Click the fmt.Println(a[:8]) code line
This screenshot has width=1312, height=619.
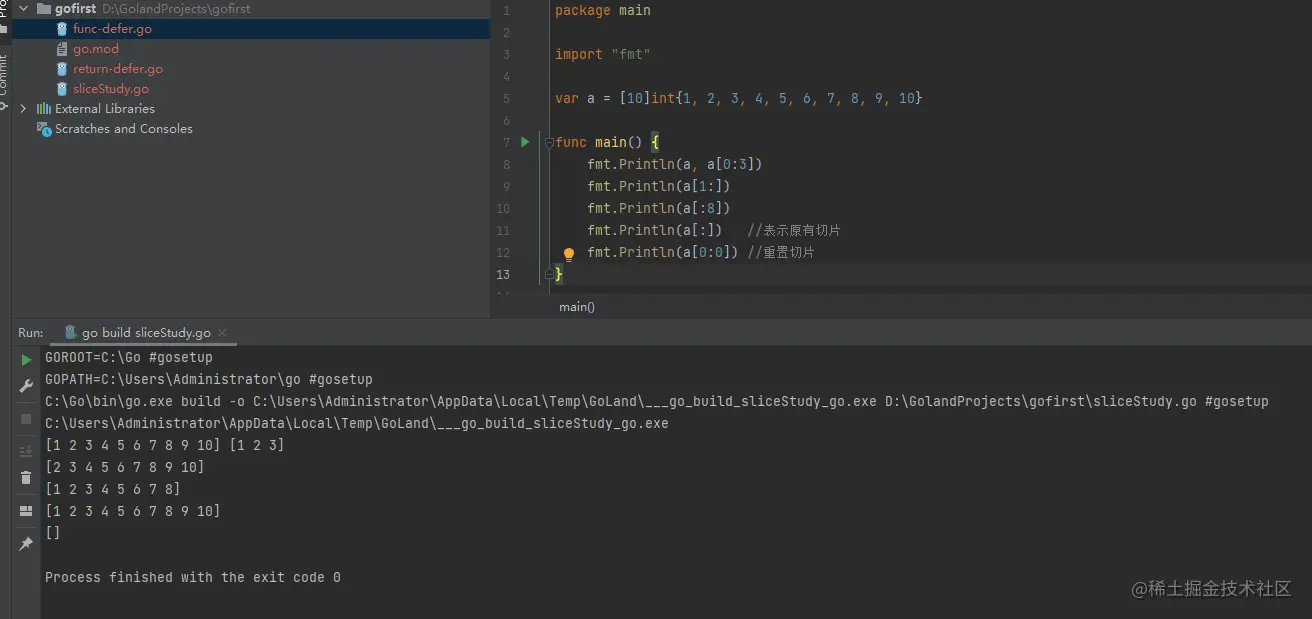coord(659,208)
